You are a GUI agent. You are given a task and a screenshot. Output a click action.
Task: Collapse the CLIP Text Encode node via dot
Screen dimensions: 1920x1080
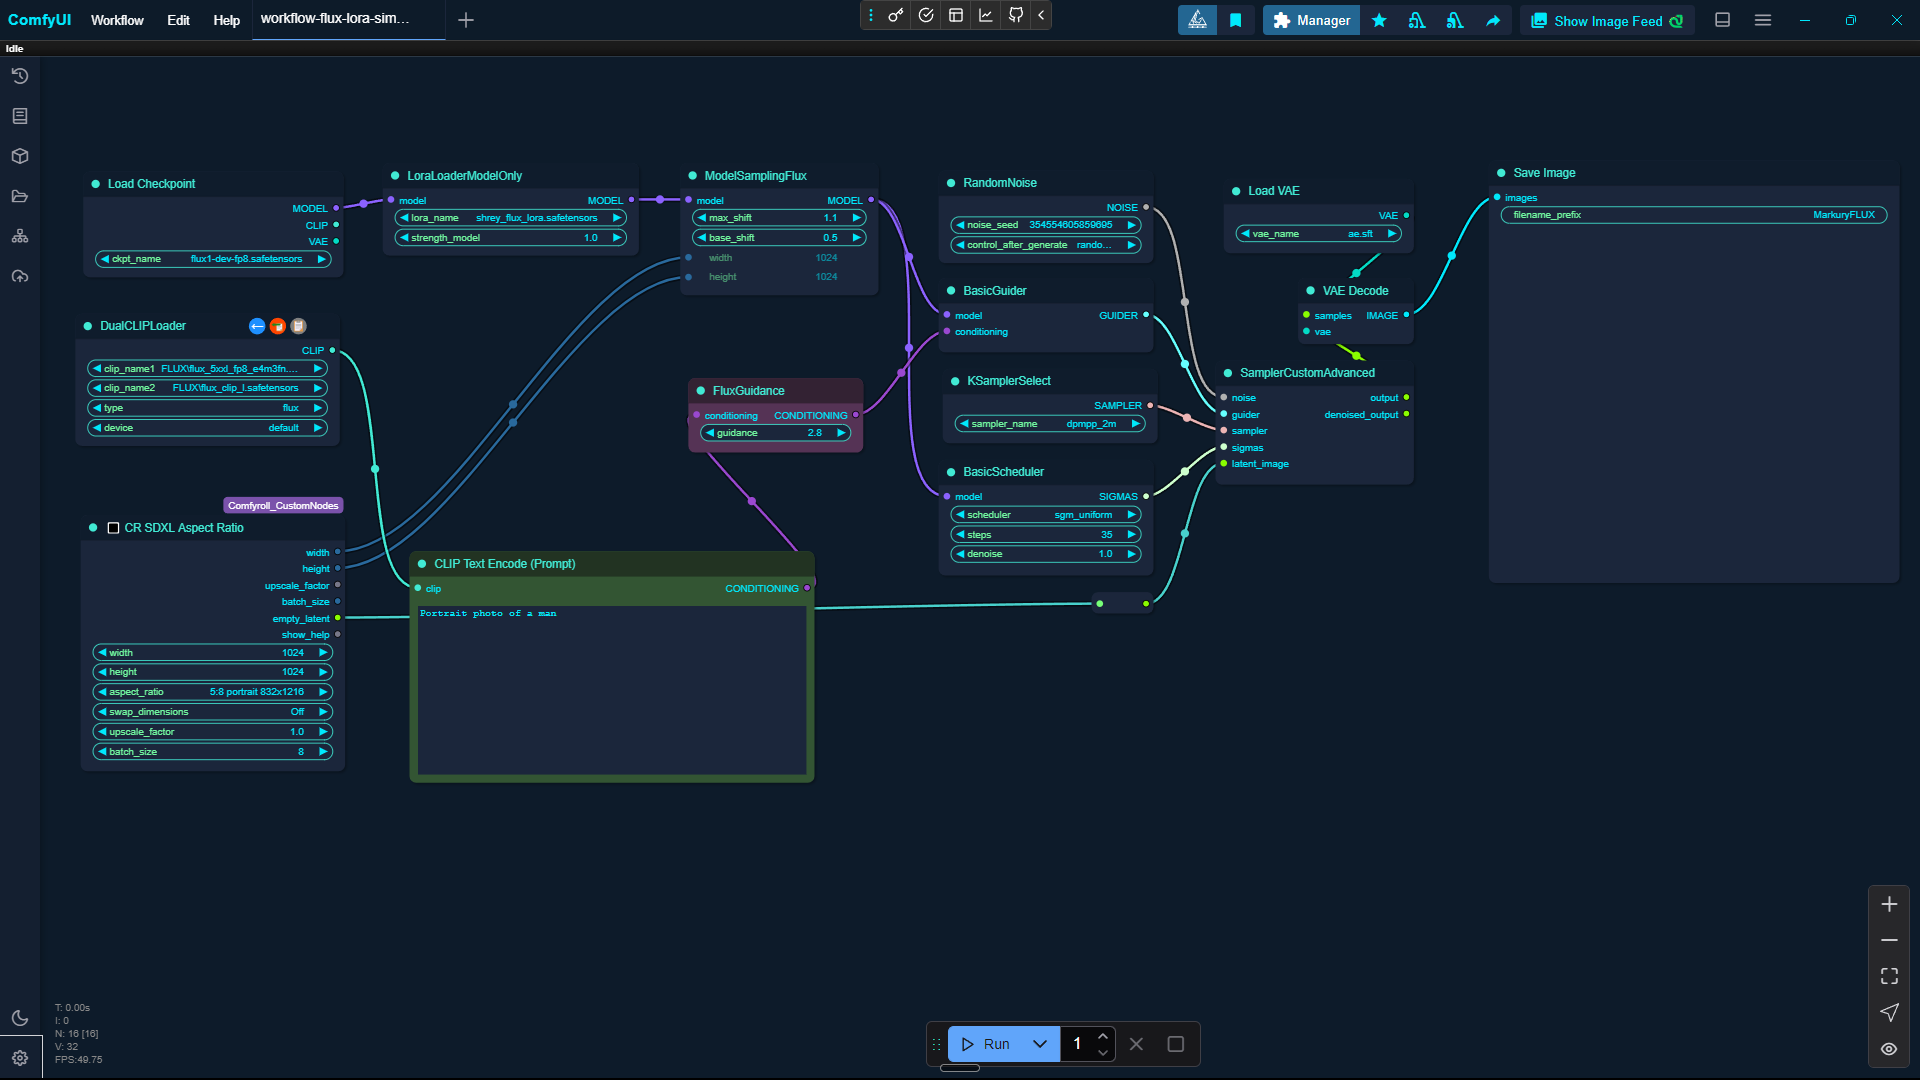point(422,564)
